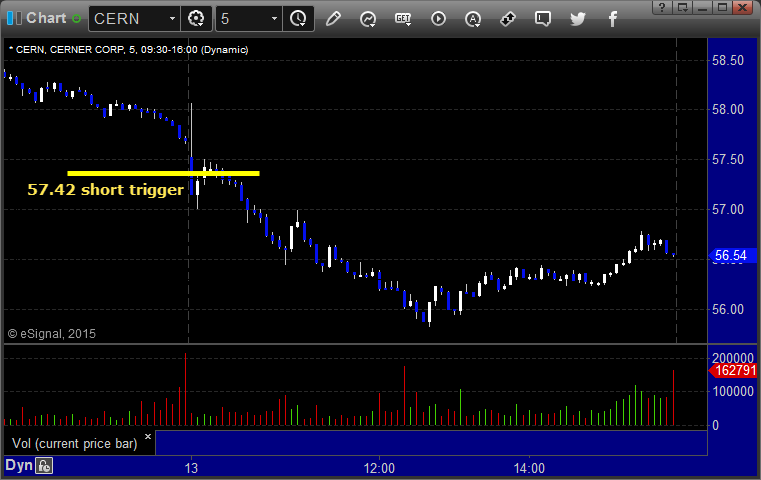Screen dimensions: 761x480
Task: Click the 56.54 current price marker
Action: (731, 255)
